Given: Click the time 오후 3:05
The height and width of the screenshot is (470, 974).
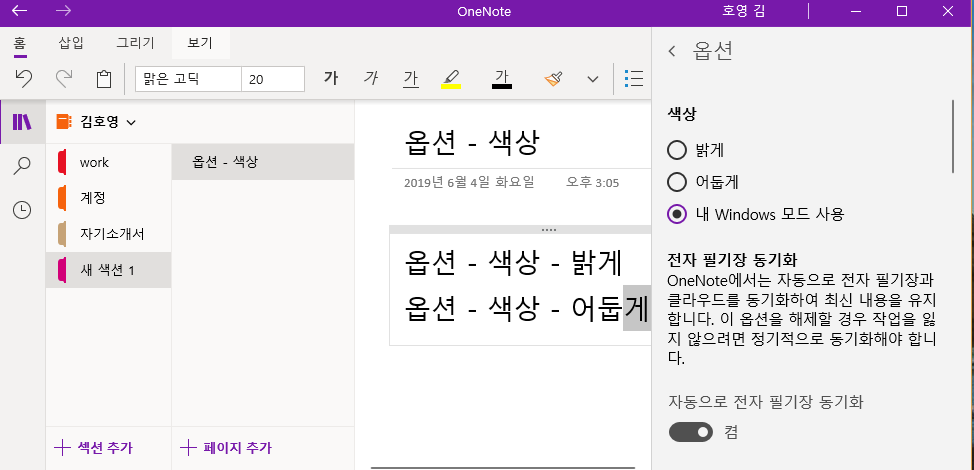Looking at the screenshot, I should (592, 183).
